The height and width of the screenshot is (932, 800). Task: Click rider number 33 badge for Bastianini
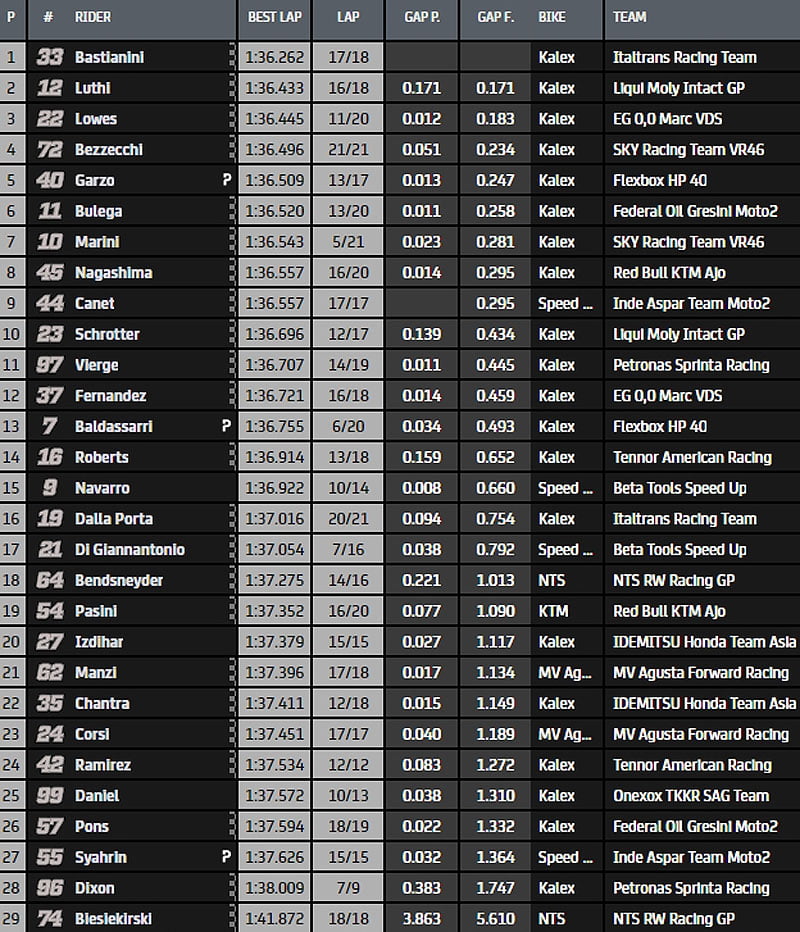tap(50, 58)
